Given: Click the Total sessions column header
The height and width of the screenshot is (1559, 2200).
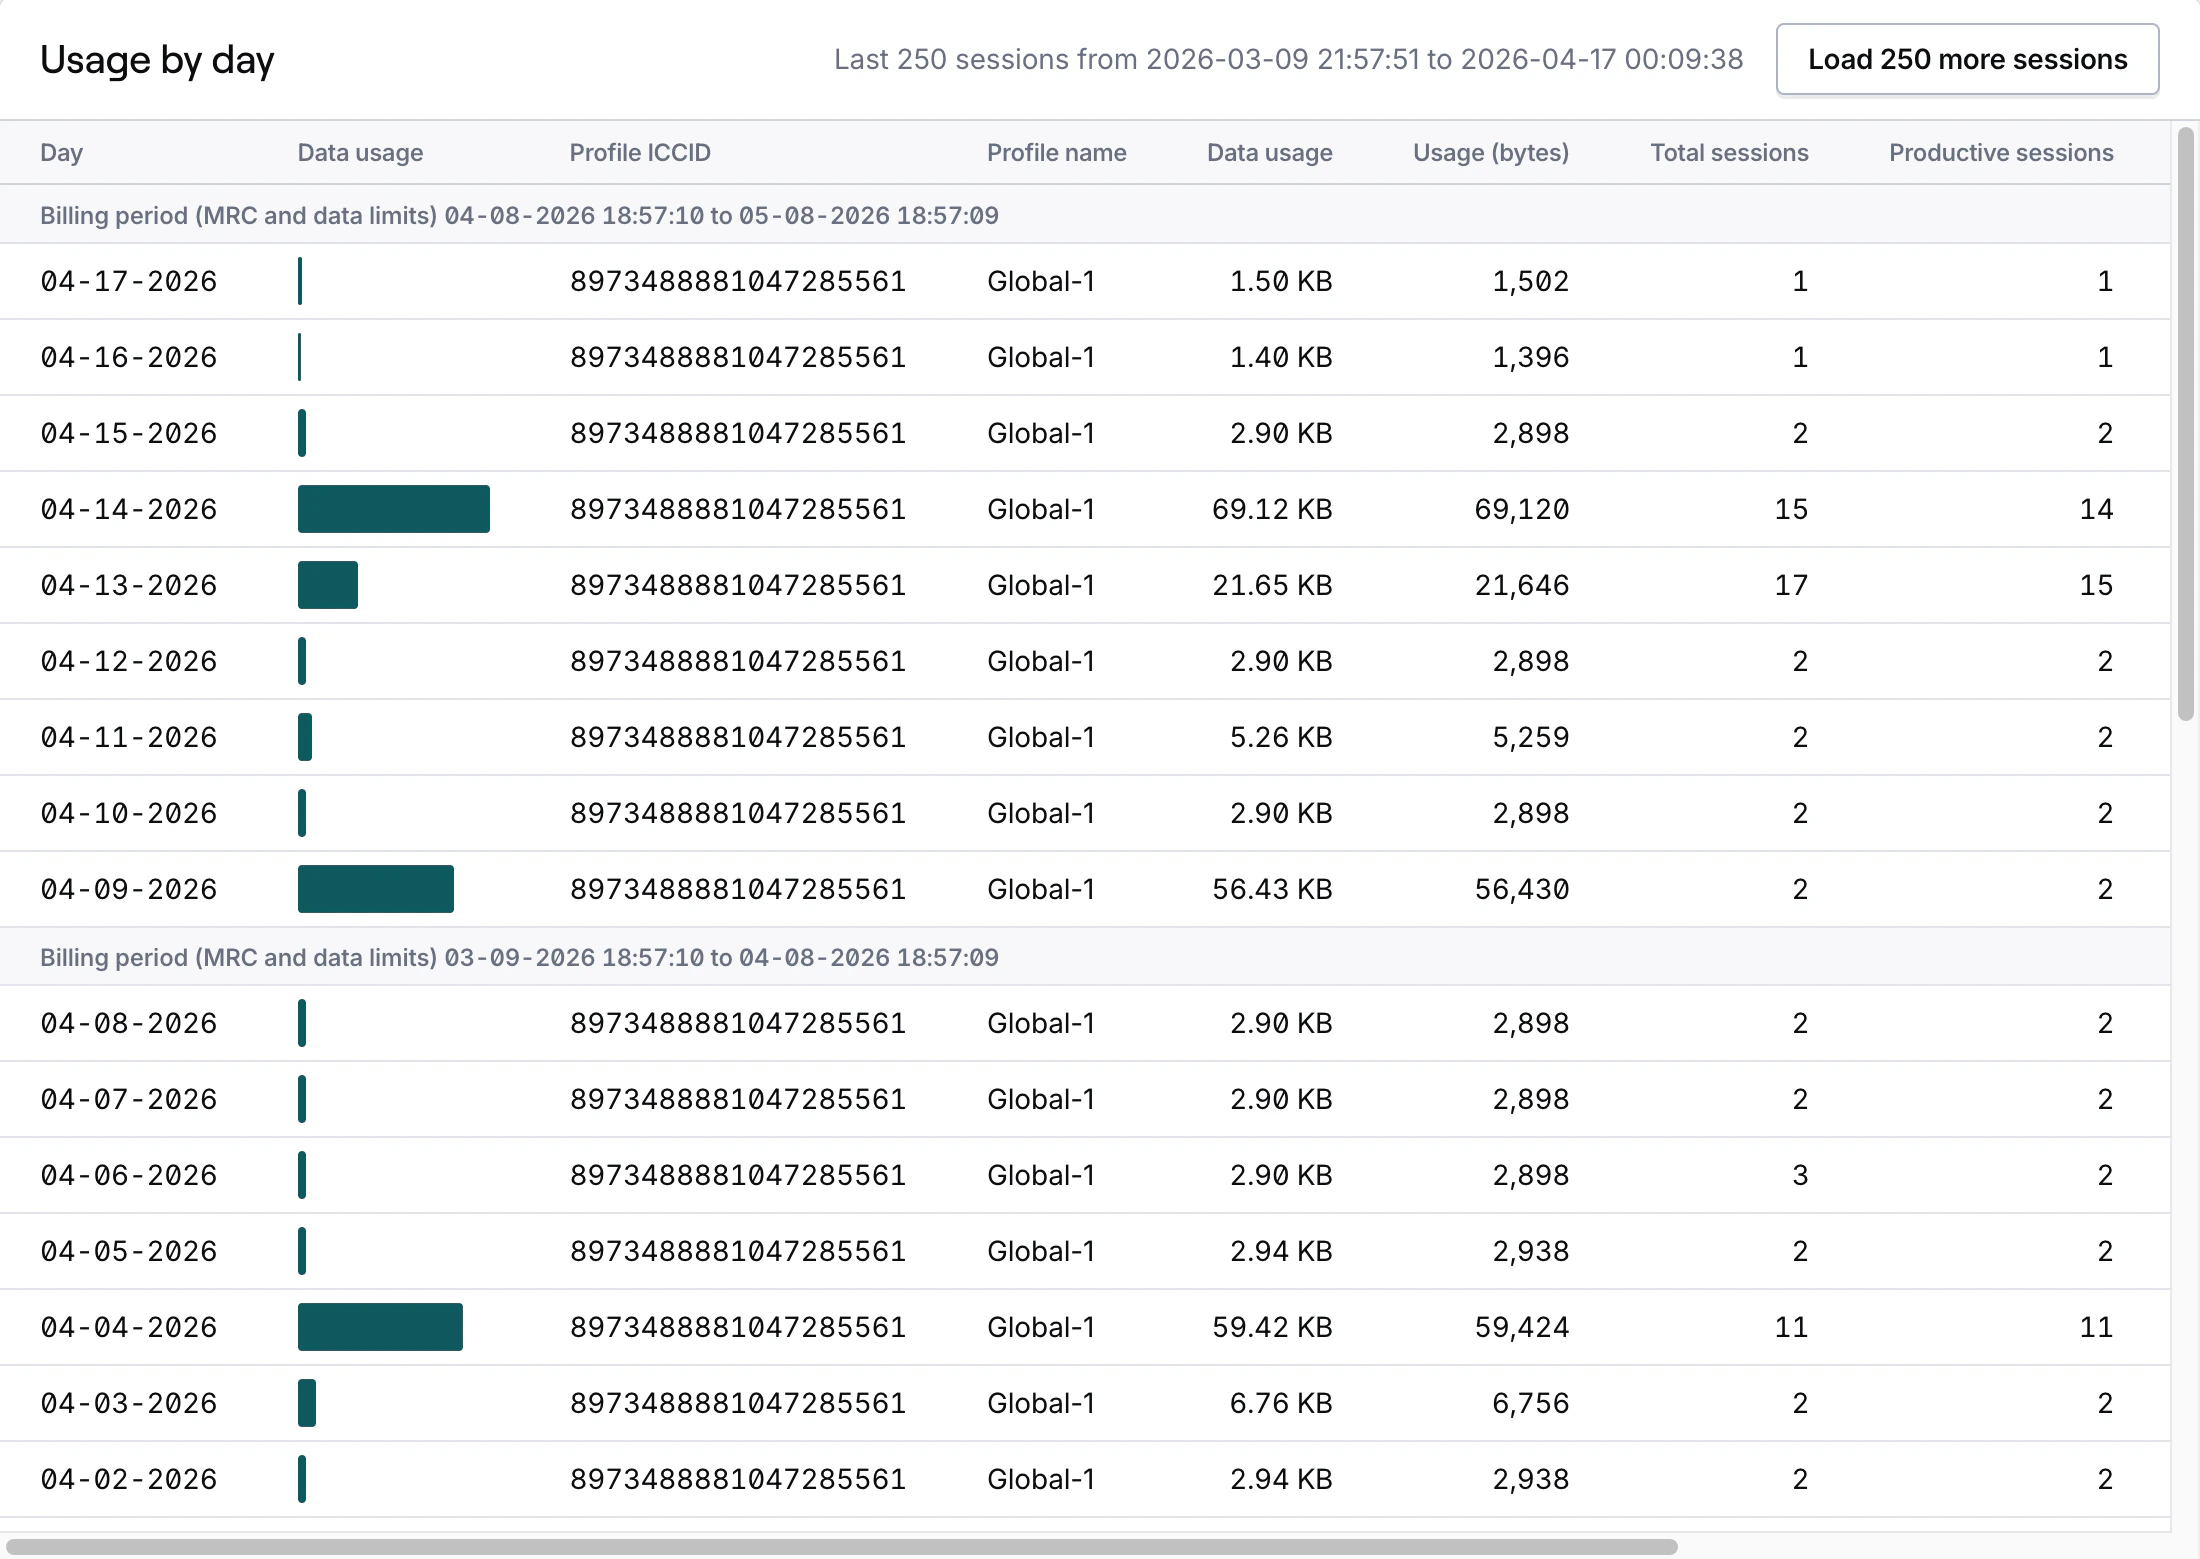Looking at the screenshot, I should [1729, 152].
